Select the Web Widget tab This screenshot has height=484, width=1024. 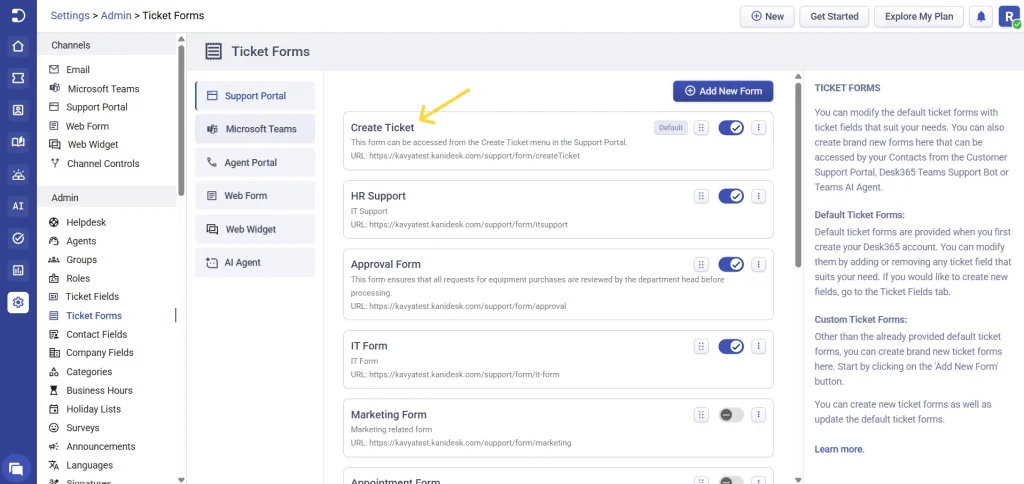click(255, 229)
